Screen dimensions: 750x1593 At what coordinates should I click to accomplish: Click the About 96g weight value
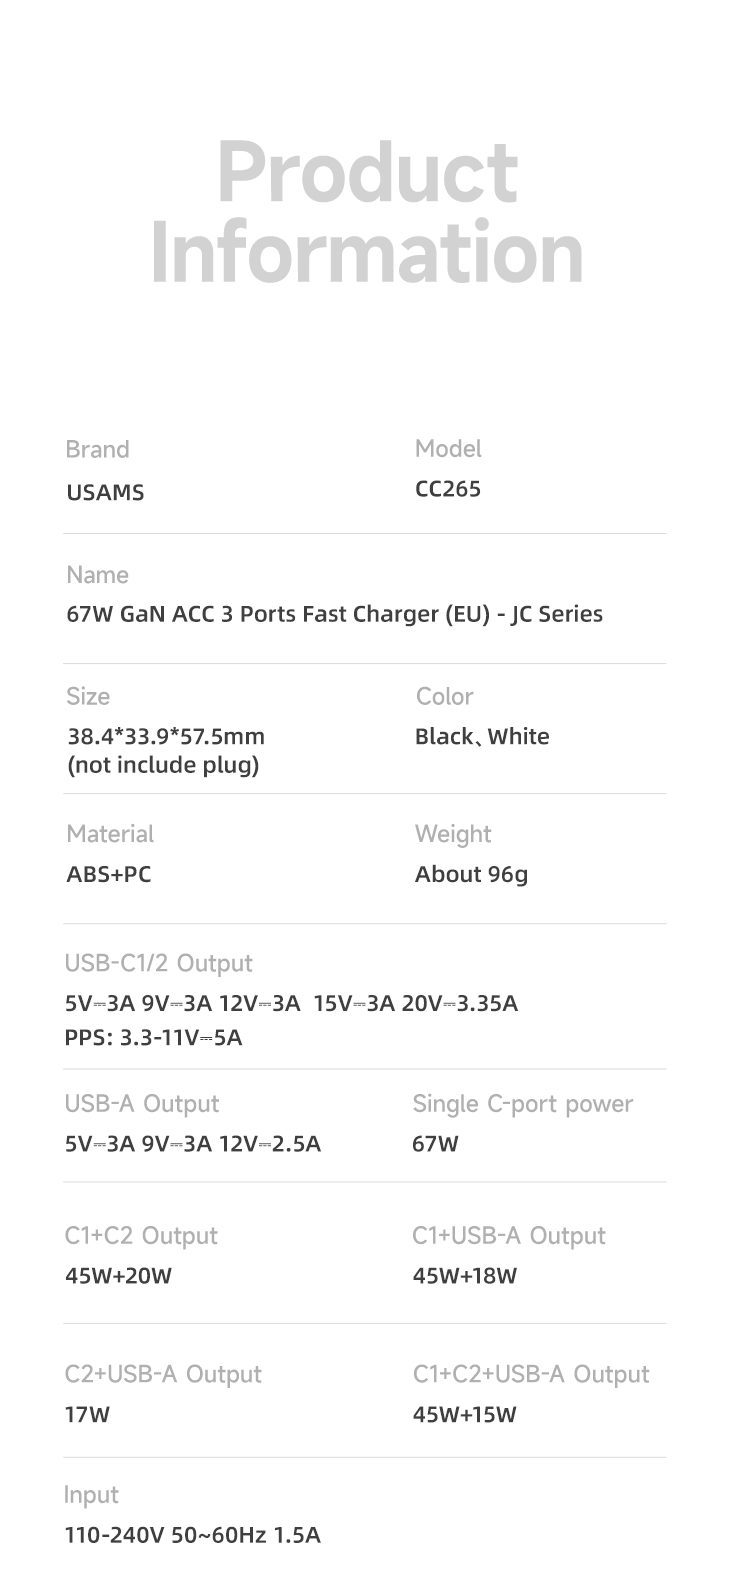pyautogui.click(x=471, y=874)
